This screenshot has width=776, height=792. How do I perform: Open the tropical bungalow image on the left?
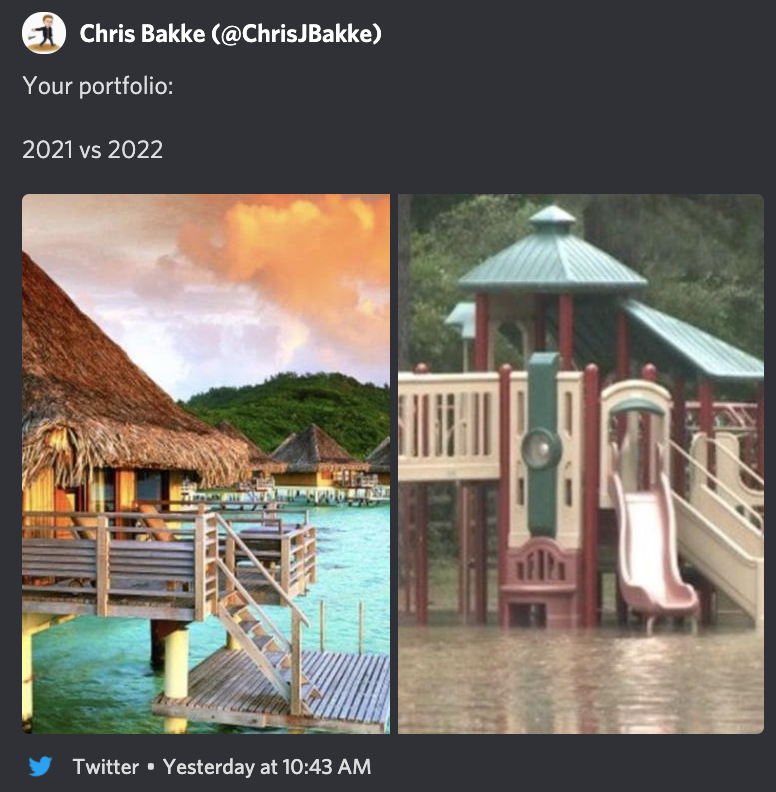pos(206,464)
